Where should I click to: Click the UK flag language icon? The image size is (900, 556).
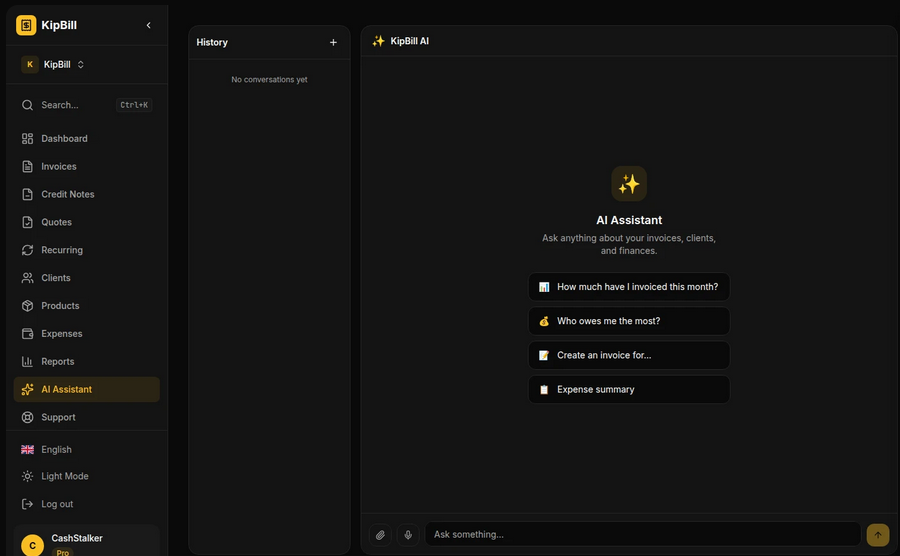click(27, 450)
